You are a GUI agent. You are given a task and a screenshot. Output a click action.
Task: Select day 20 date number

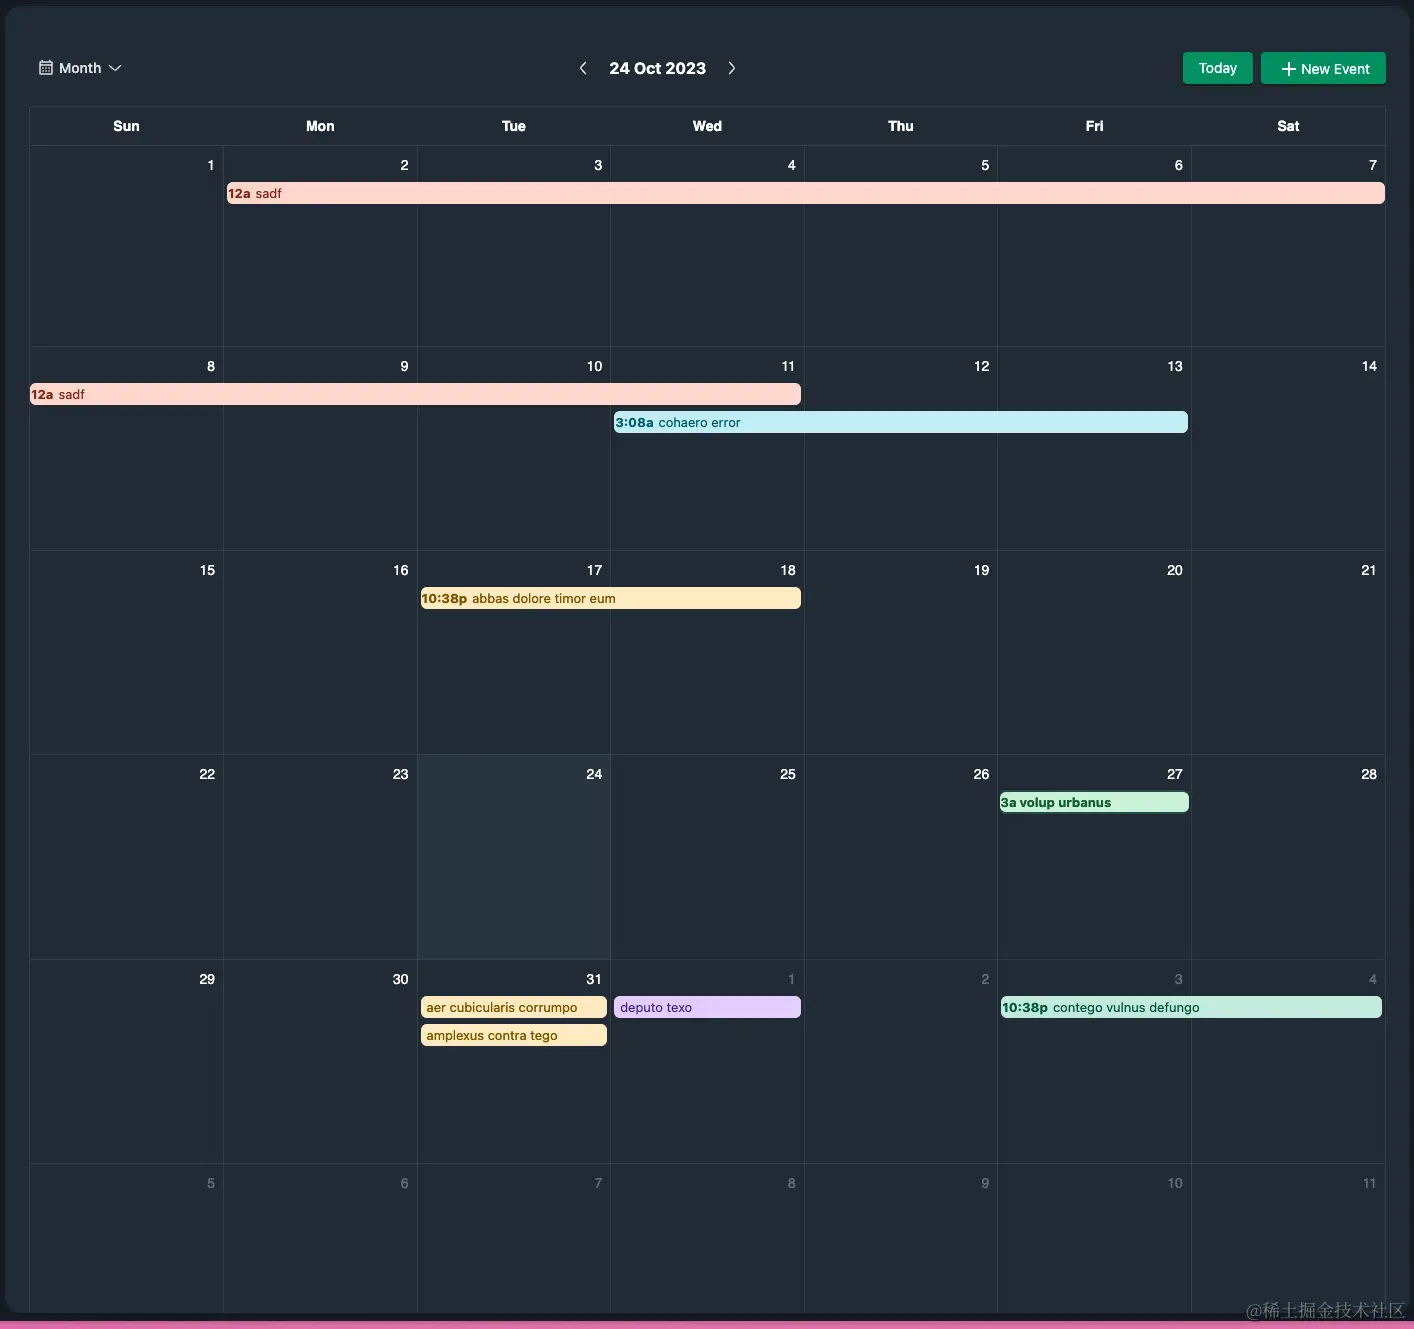[1175, 570]
